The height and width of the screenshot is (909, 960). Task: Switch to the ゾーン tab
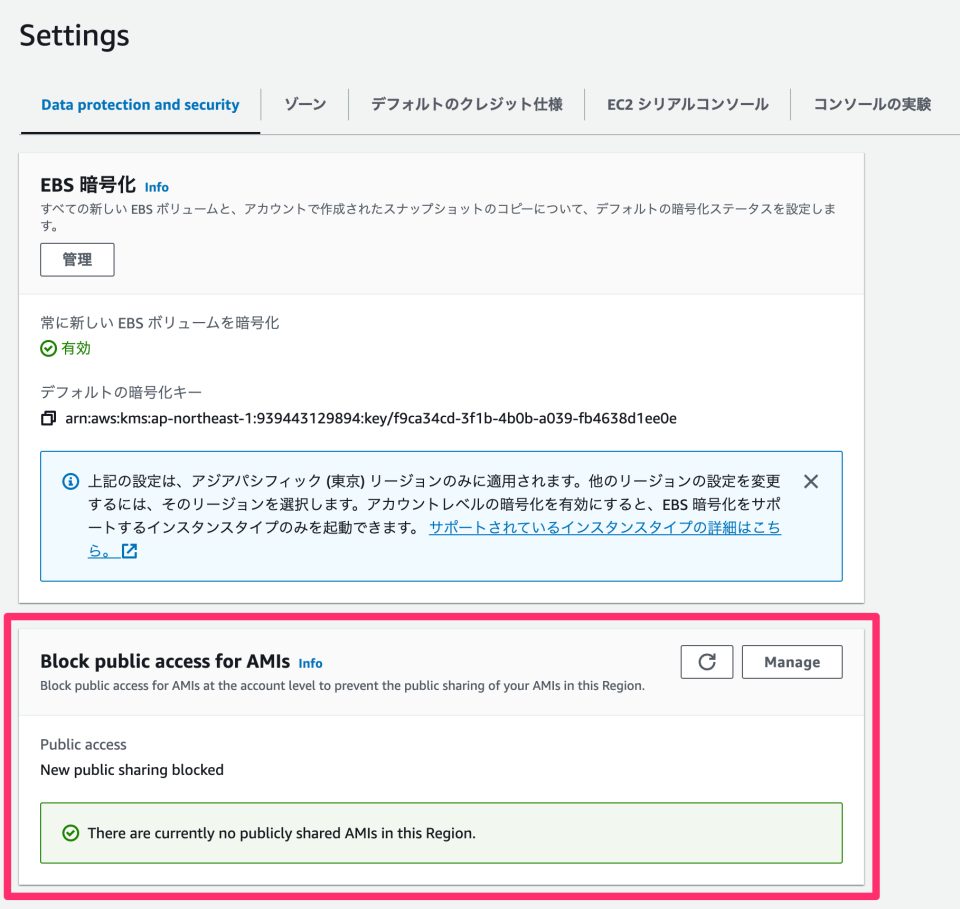tap(304, 104)
